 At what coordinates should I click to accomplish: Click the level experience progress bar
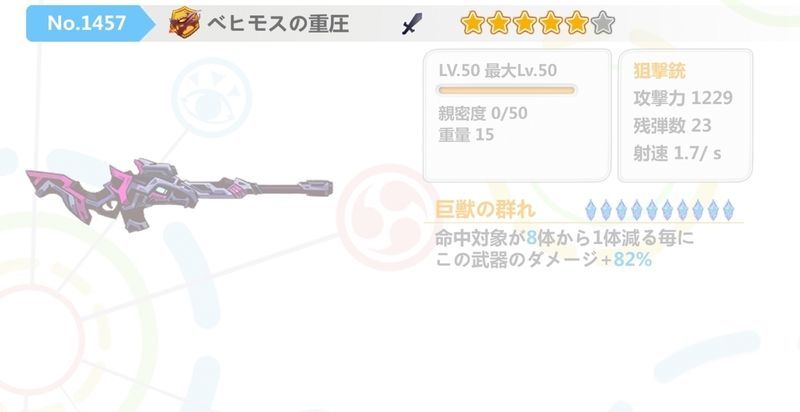[x=506, y=90]
